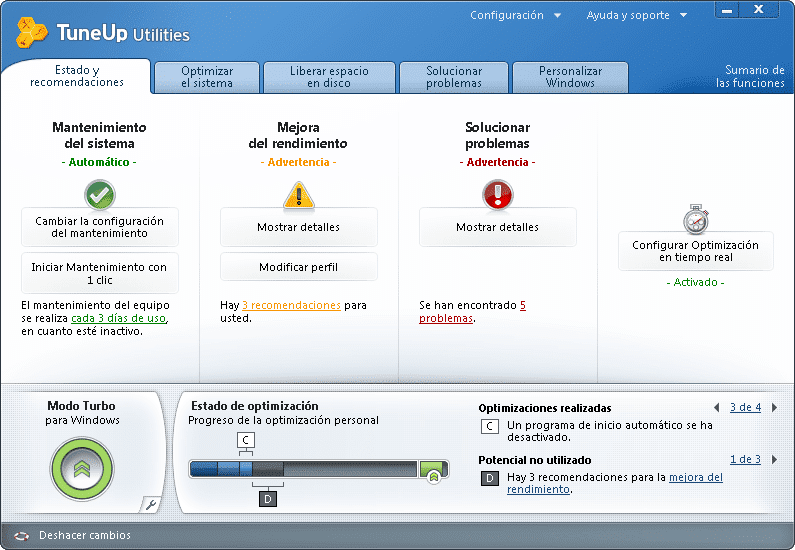Click the Estado de optimización heading

point(255,406)
